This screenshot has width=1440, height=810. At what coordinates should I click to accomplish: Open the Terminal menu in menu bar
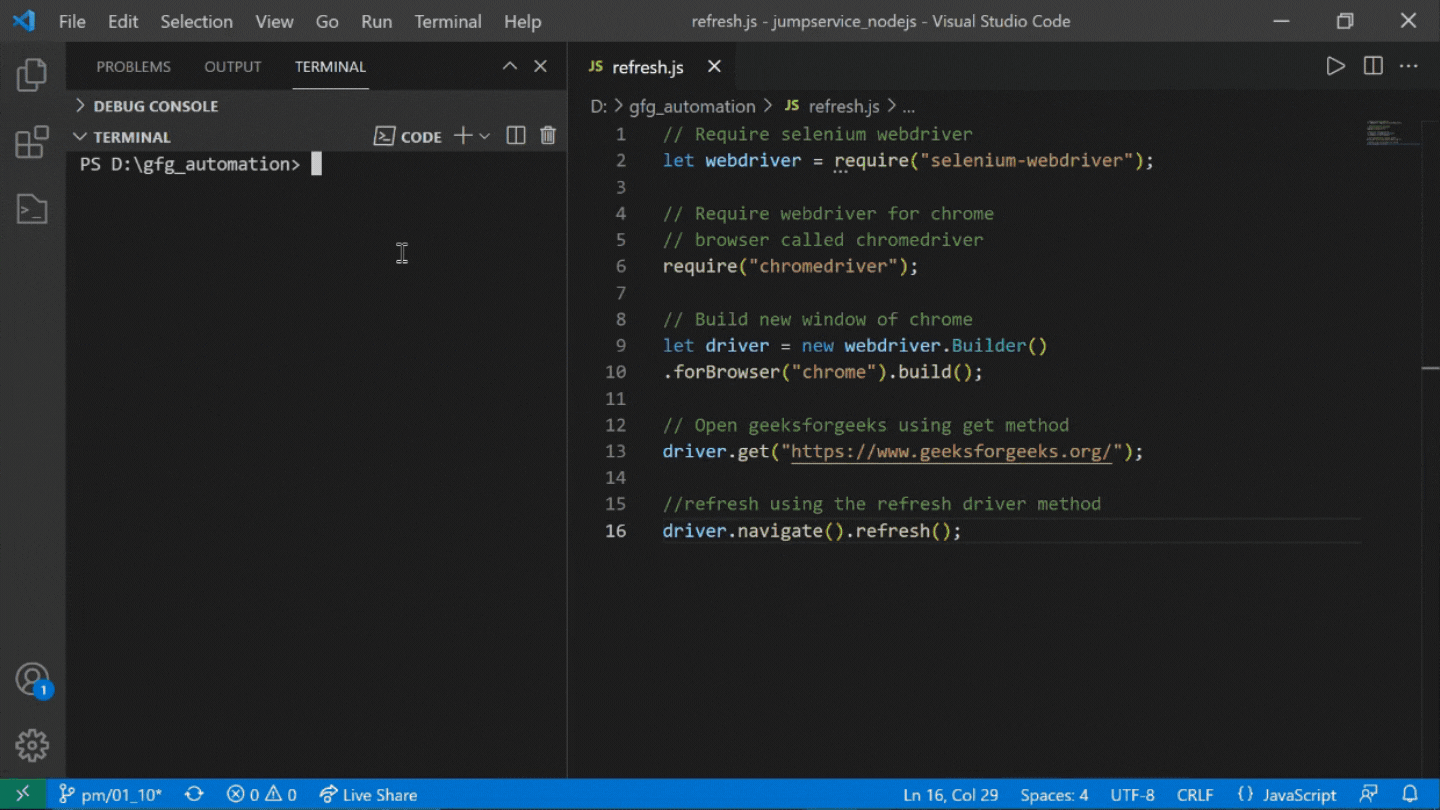point(447,21)
